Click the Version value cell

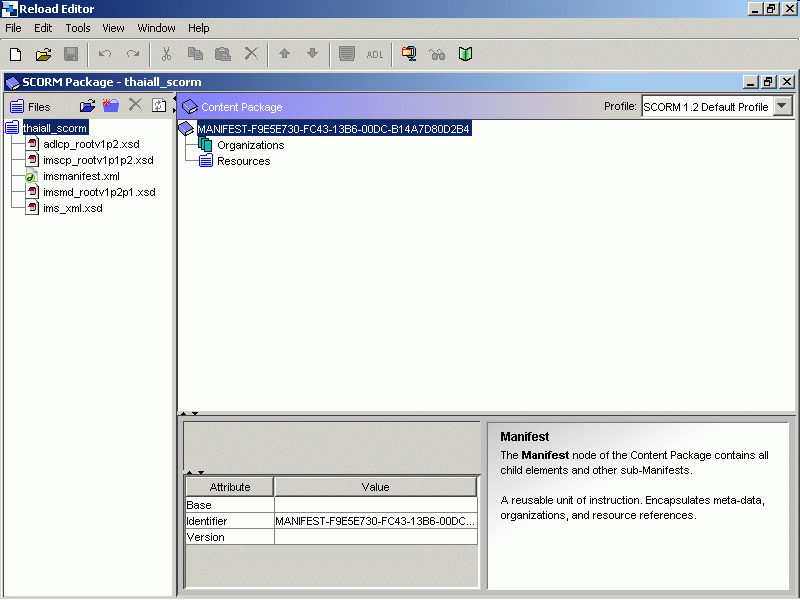[x=375, y=537]
